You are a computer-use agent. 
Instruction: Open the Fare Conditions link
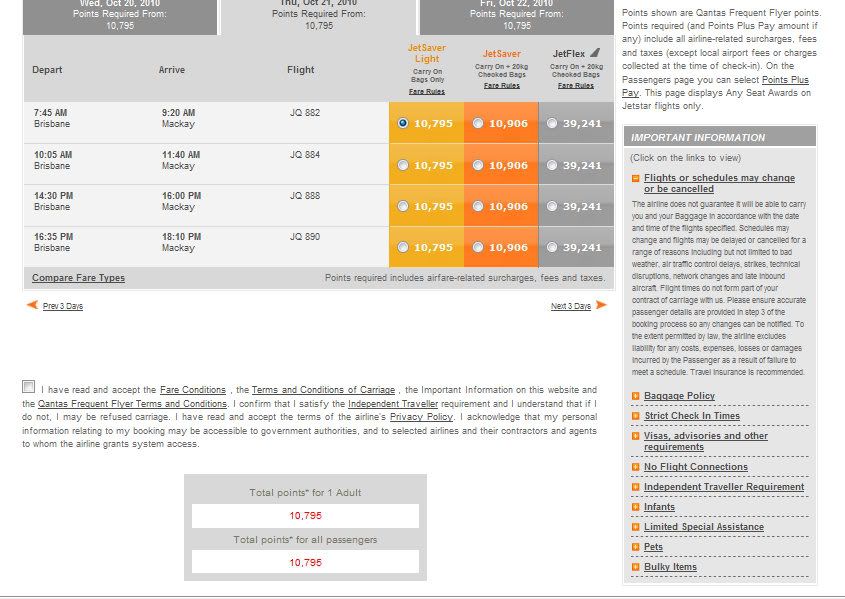[193, 389]
